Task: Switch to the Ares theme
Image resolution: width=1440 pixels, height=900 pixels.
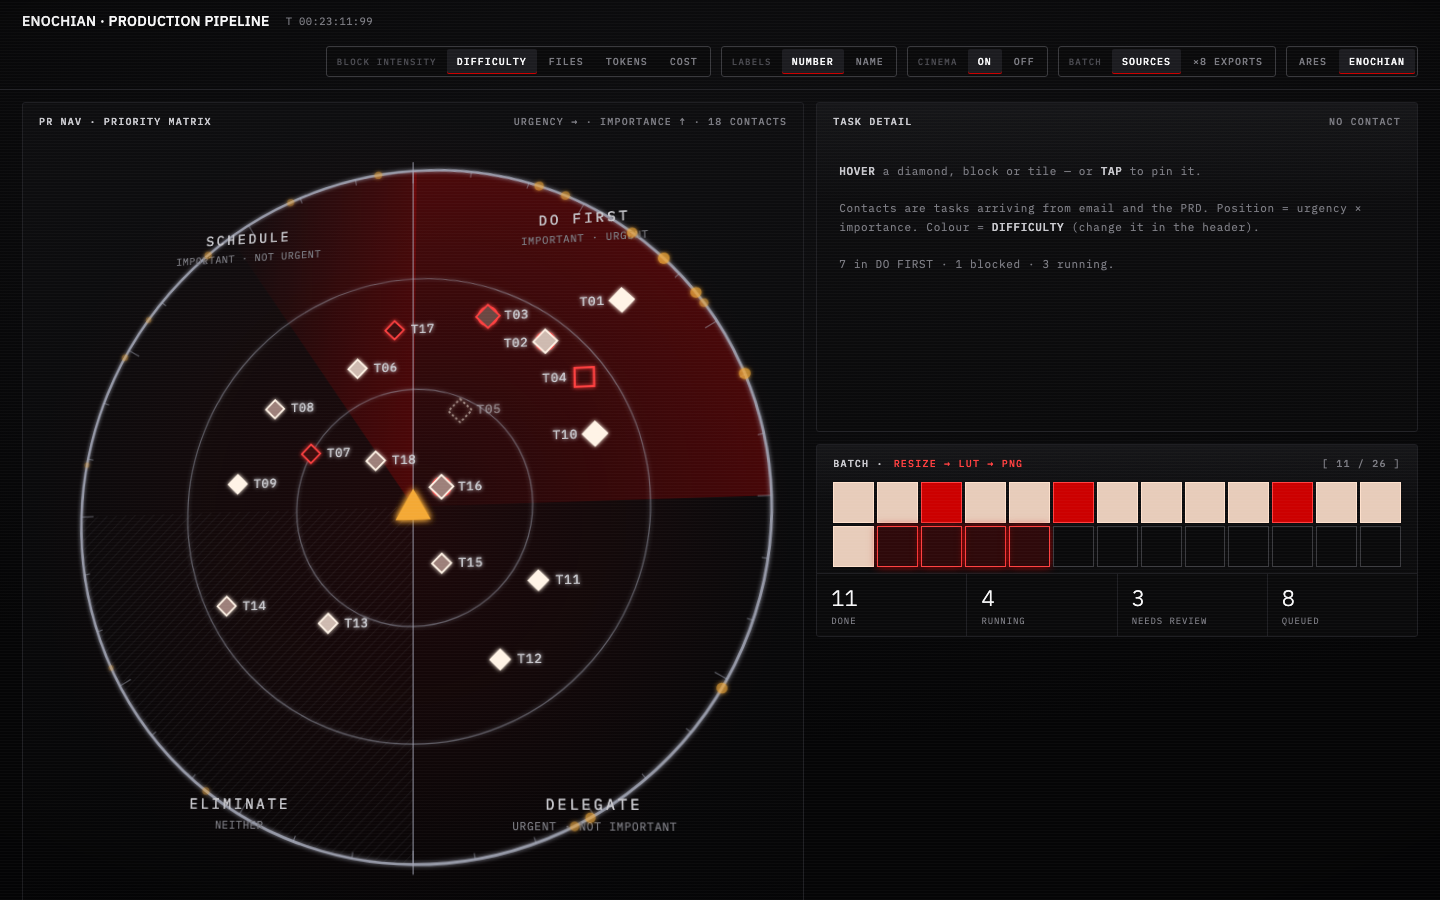Action: click(x=1313, y=62)
